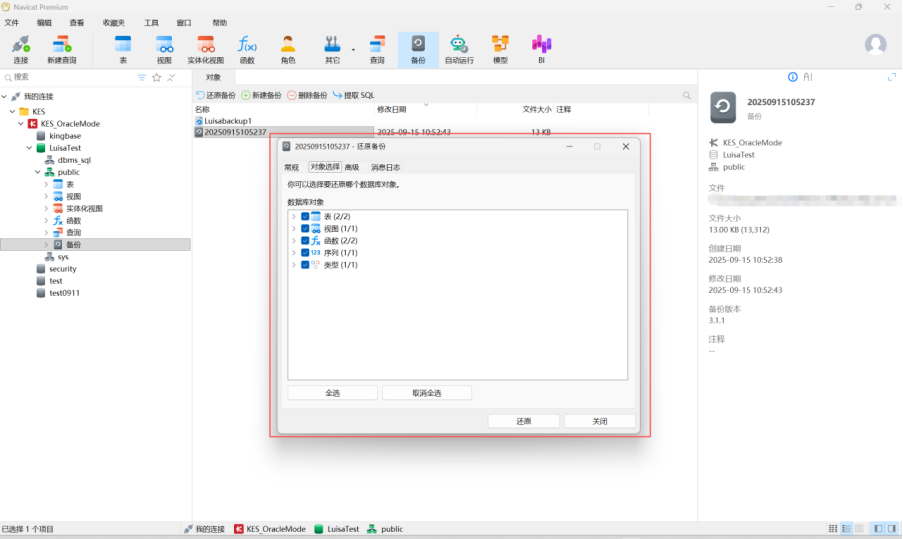Expand the 函数 (2/2) node in the dialog
Screen dimensions: 903x539
click(293, 241)
